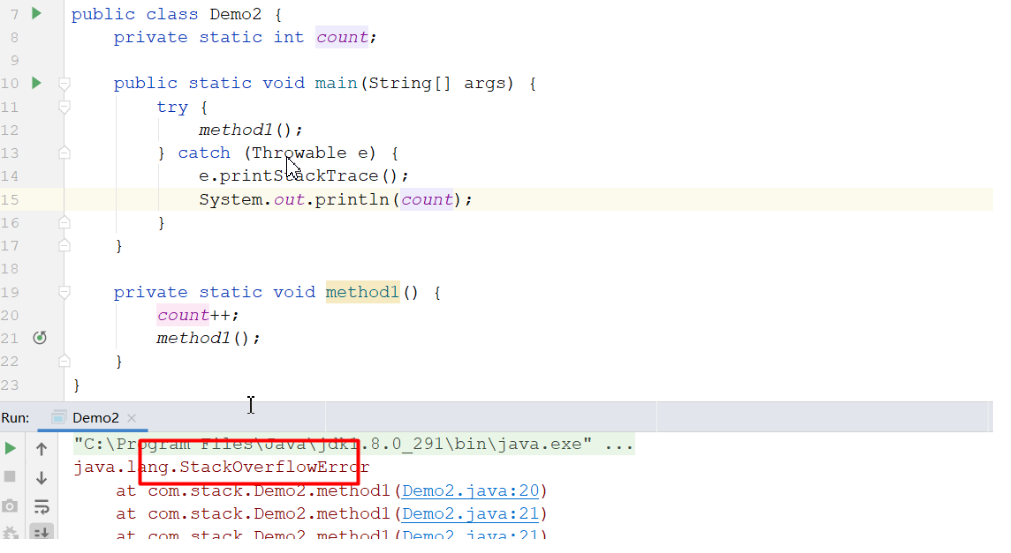Viewport: 1011px width, 553px height.
Task: Collapse method1 fold marker at line 19
Action: 64,292
